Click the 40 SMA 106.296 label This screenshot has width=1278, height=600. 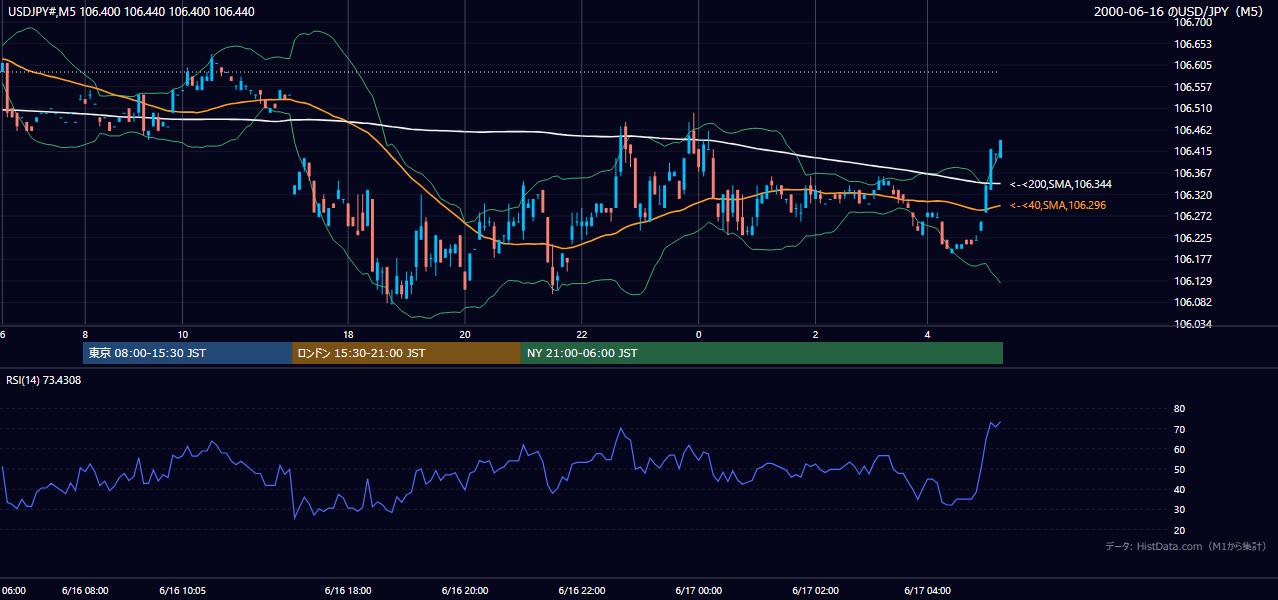(1058, 205)
